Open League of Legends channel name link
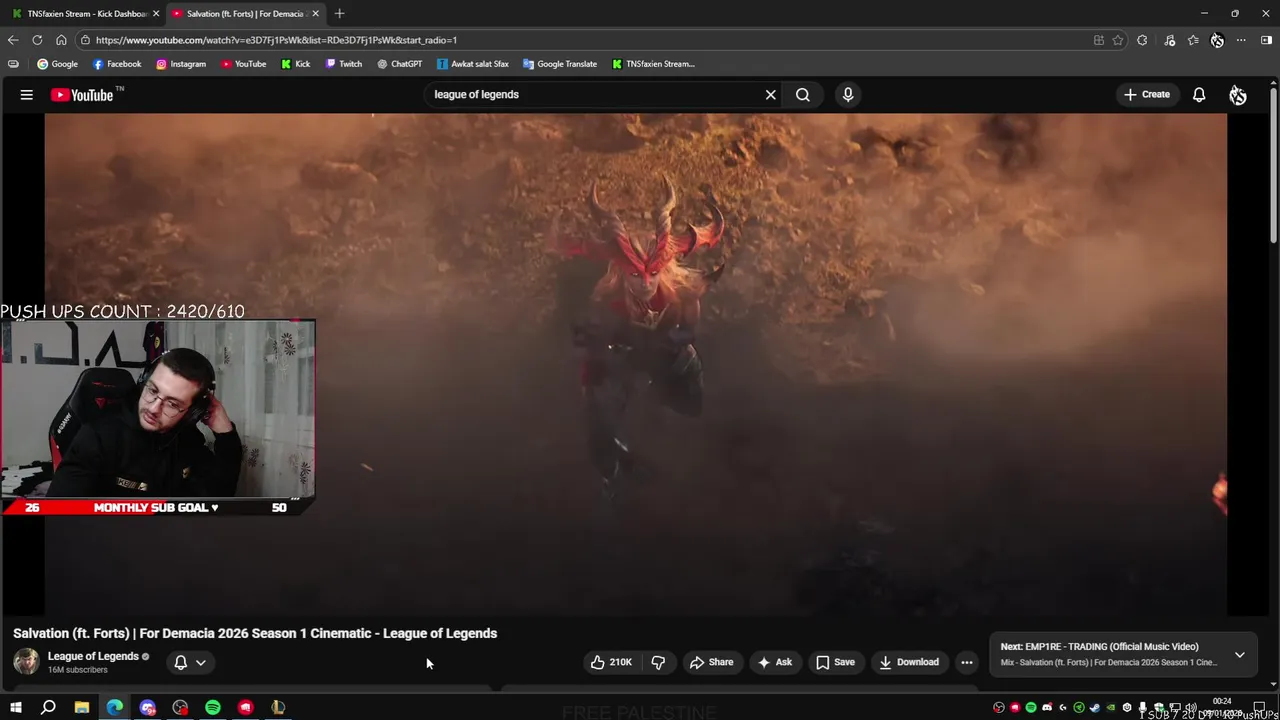1280x720 pixels. click(x=93, y=656)
